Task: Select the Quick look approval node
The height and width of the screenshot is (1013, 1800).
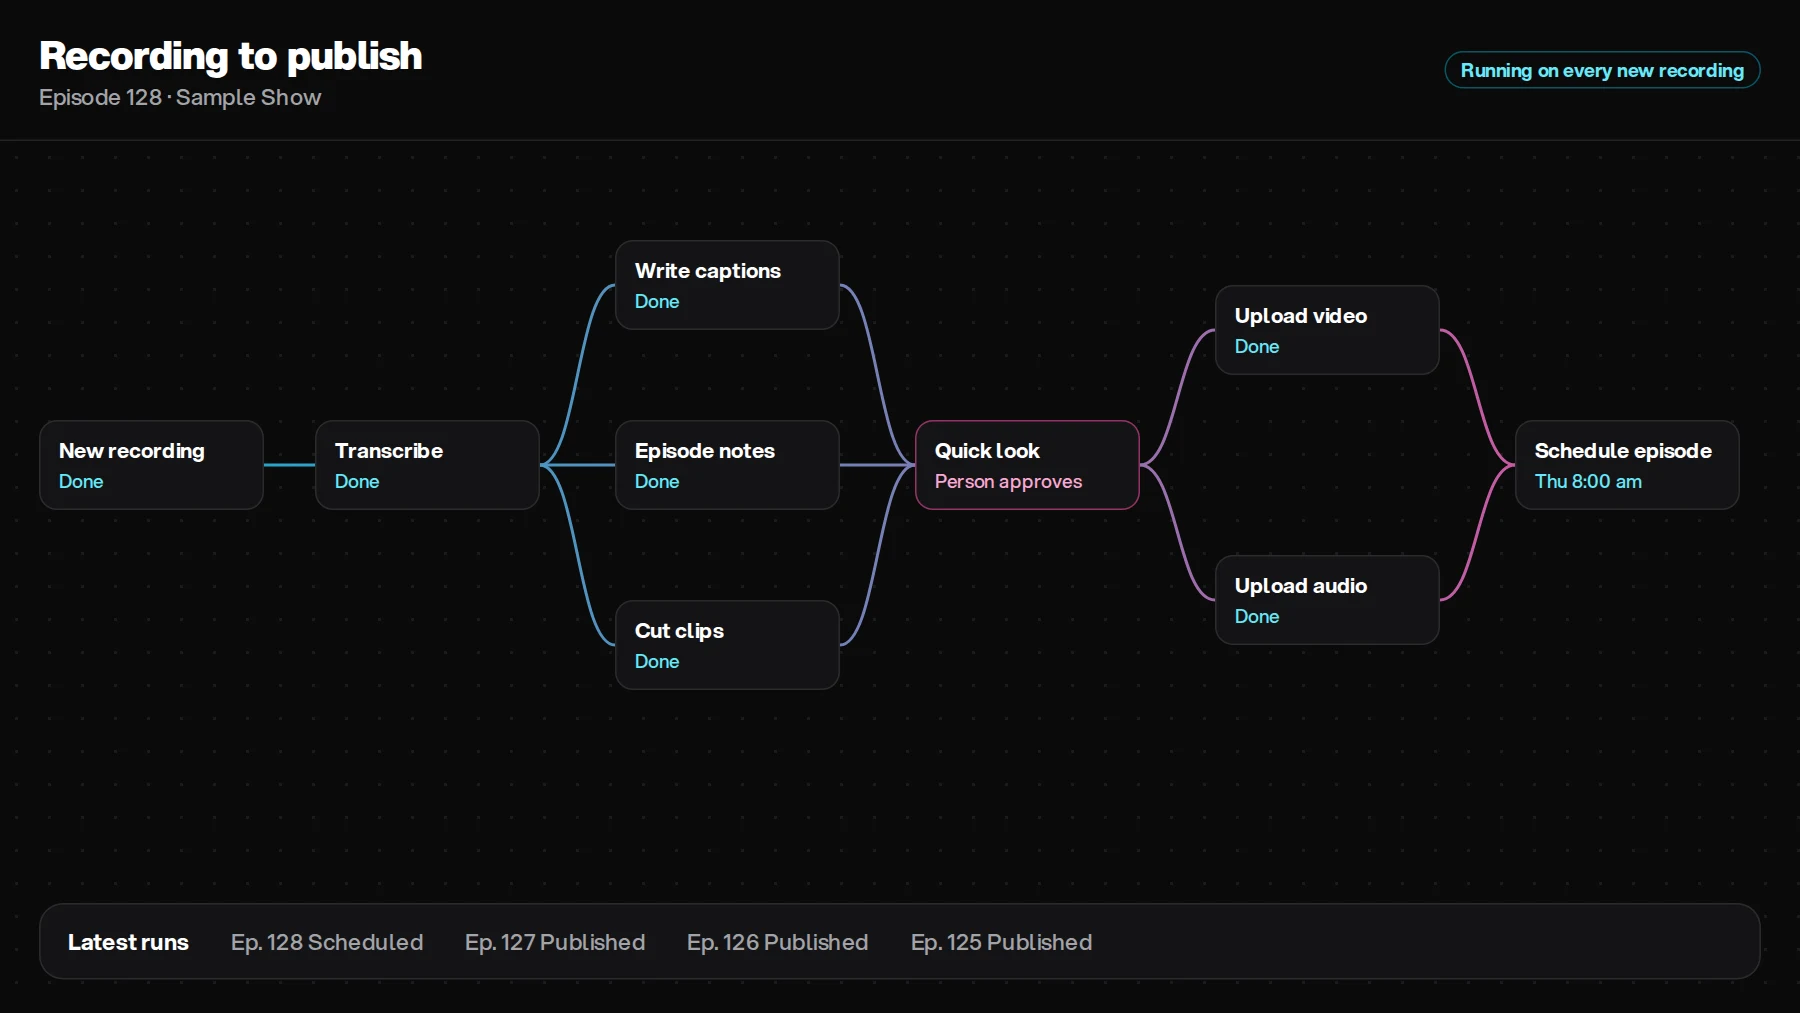Action: pos(1027,465)
